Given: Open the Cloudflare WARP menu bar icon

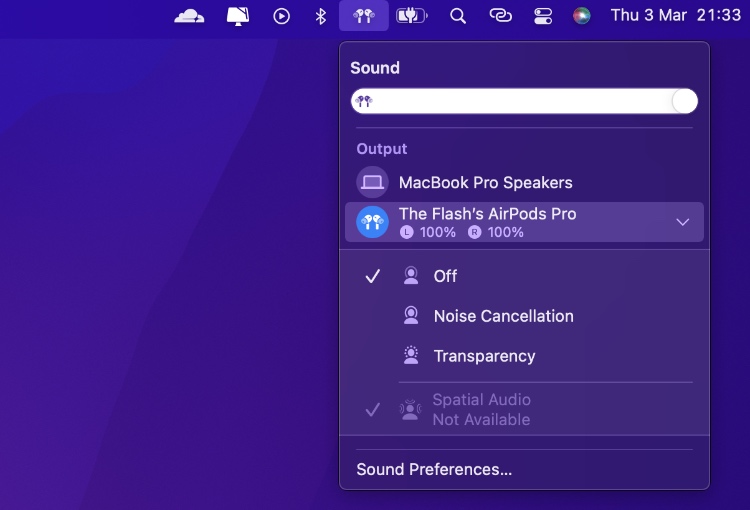Looking at the screenshot, I should pos(189,16).
